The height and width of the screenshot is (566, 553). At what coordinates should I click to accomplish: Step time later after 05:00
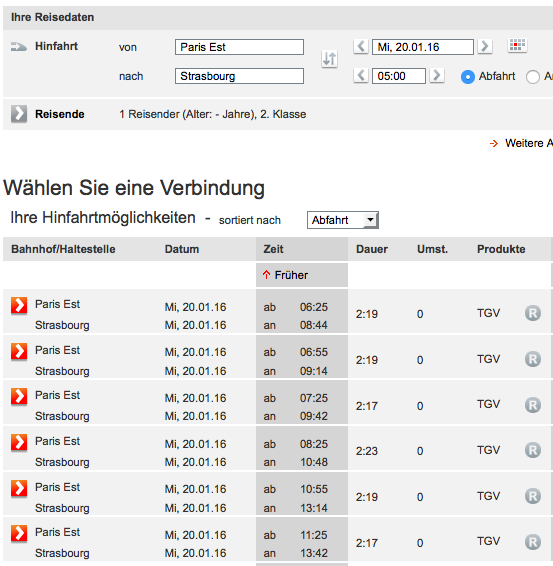pyautogui.click(x=437, y=76)
